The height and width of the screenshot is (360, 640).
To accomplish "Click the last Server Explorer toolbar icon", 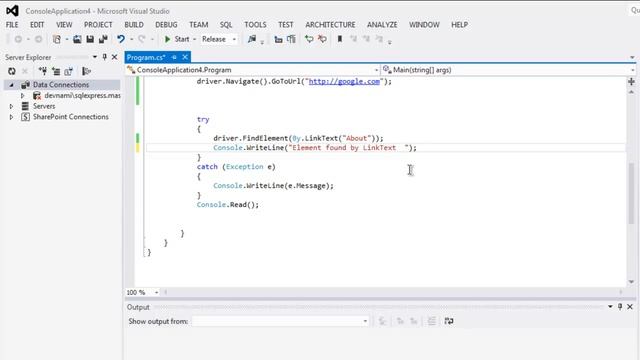I will [86, 71].
